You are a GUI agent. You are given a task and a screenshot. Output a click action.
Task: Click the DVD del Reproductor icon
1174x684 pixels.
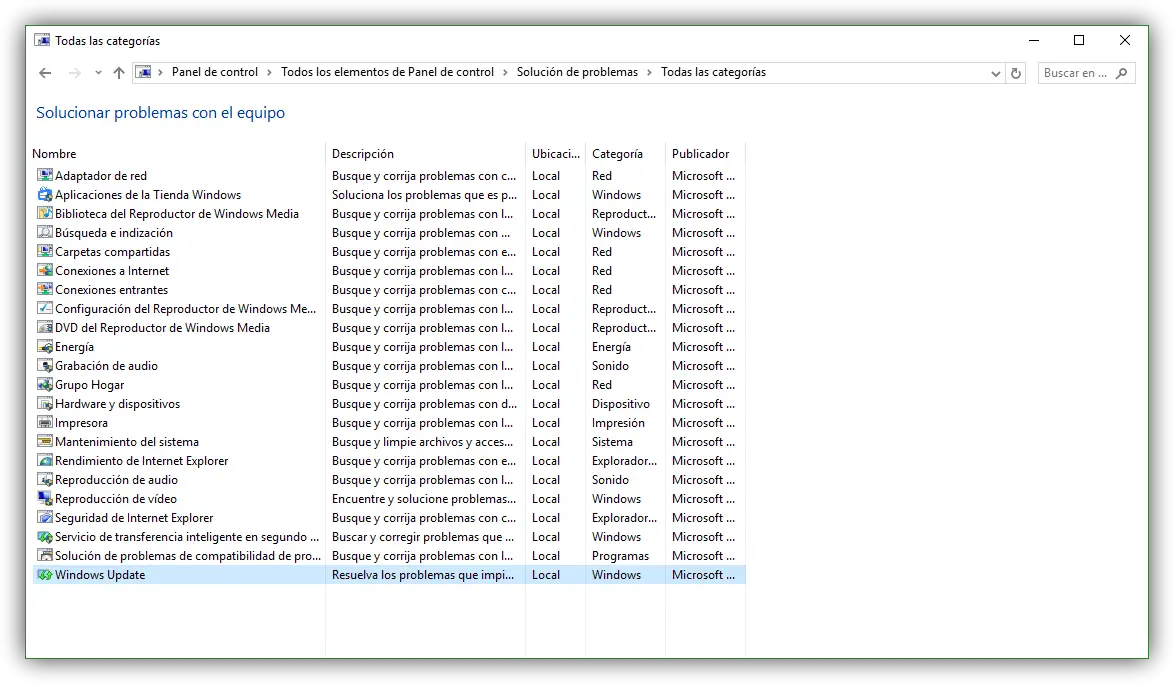click(45, 328)
